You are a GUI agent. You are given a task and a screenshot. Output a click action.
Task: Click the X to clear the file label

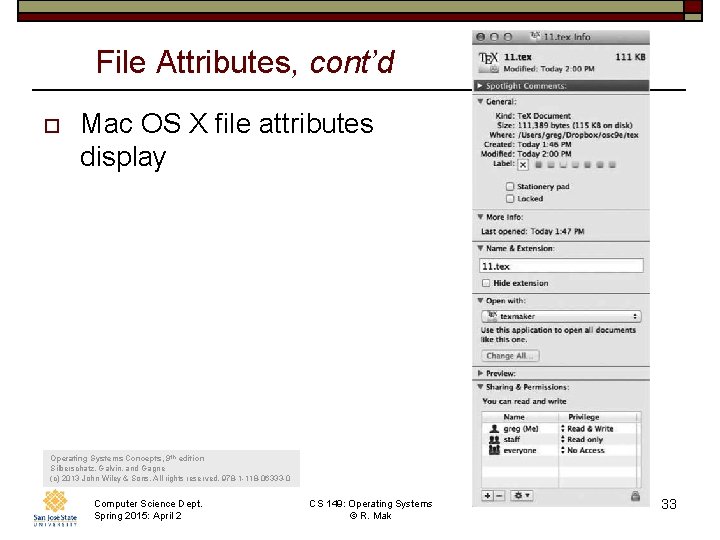523,165
